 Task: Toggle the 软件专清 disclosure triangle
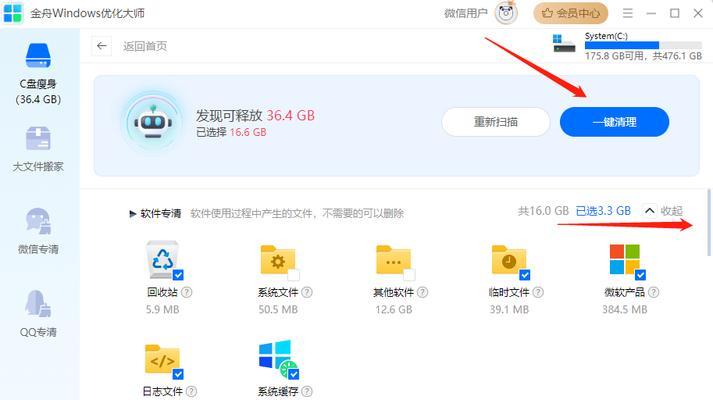point(132,214)
